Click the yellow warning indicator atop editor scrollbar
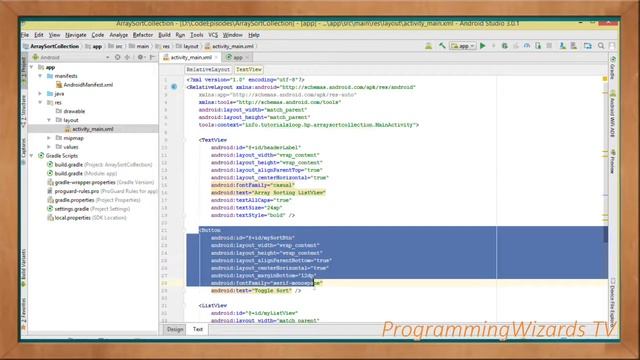This screenshot has height=360, width=640. tap(605, 79)
